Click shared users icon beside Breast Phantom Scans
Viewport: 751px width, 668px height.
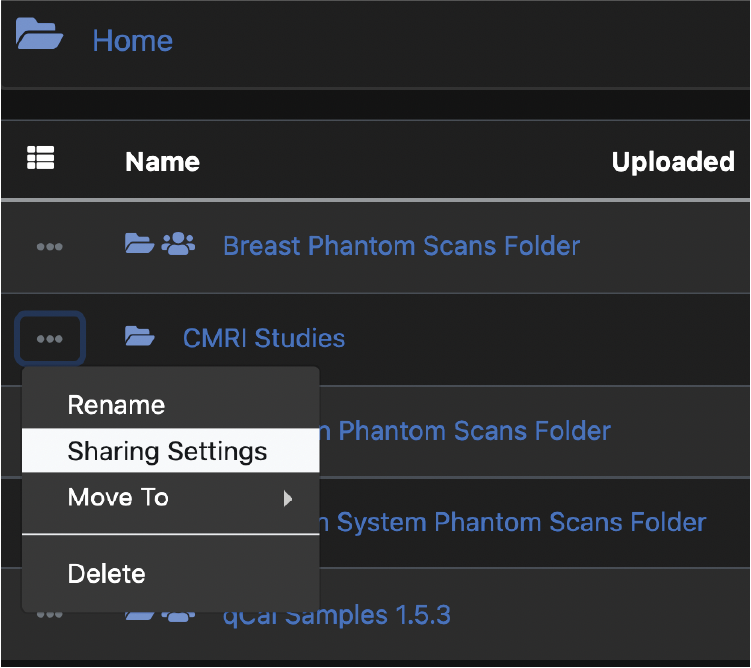[177, 243]
